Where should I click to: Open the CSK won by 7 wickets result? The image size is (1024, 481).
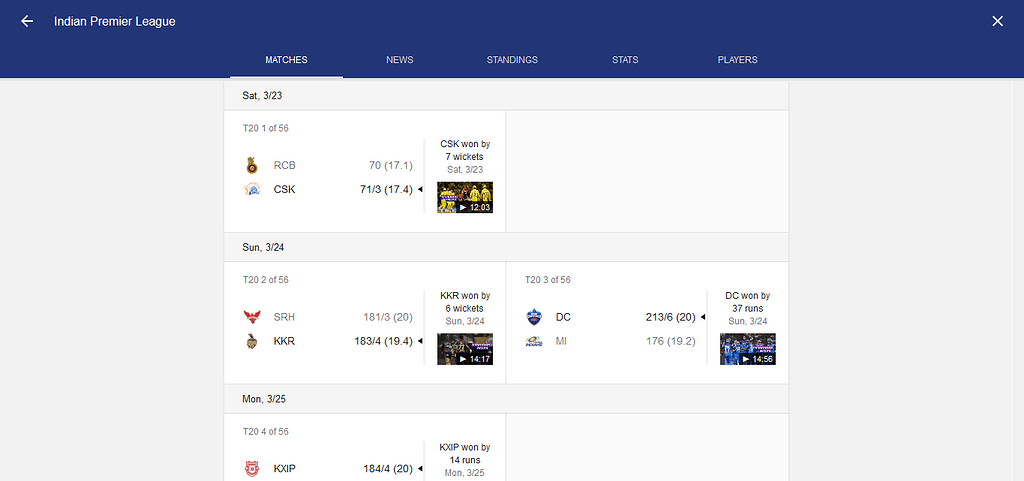tap(465, 150)
